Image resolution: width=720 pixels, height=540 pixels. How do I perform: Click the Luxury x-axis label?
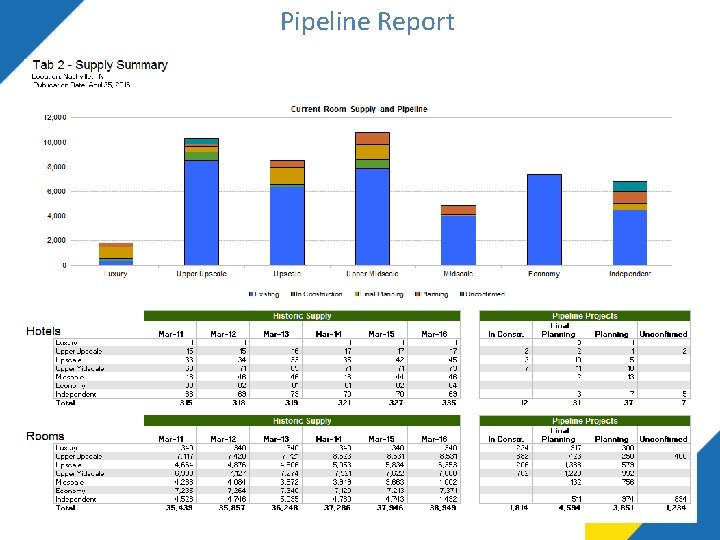(x=115, y=274)
